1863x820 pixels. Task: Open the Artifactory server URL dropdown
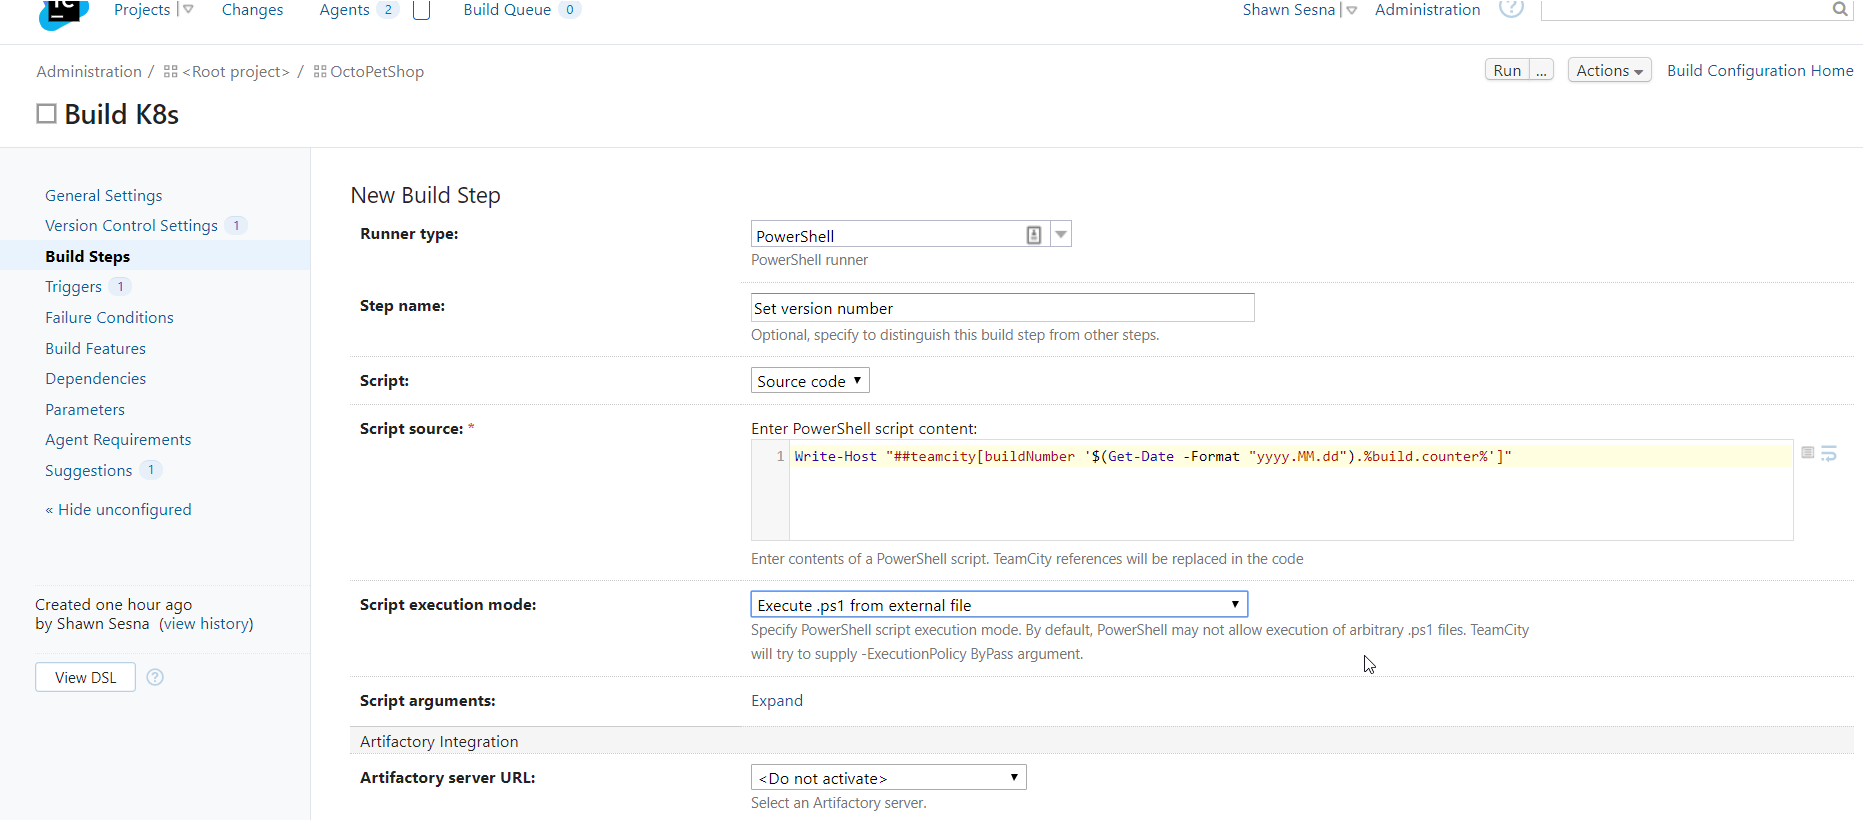click(888, 778)
